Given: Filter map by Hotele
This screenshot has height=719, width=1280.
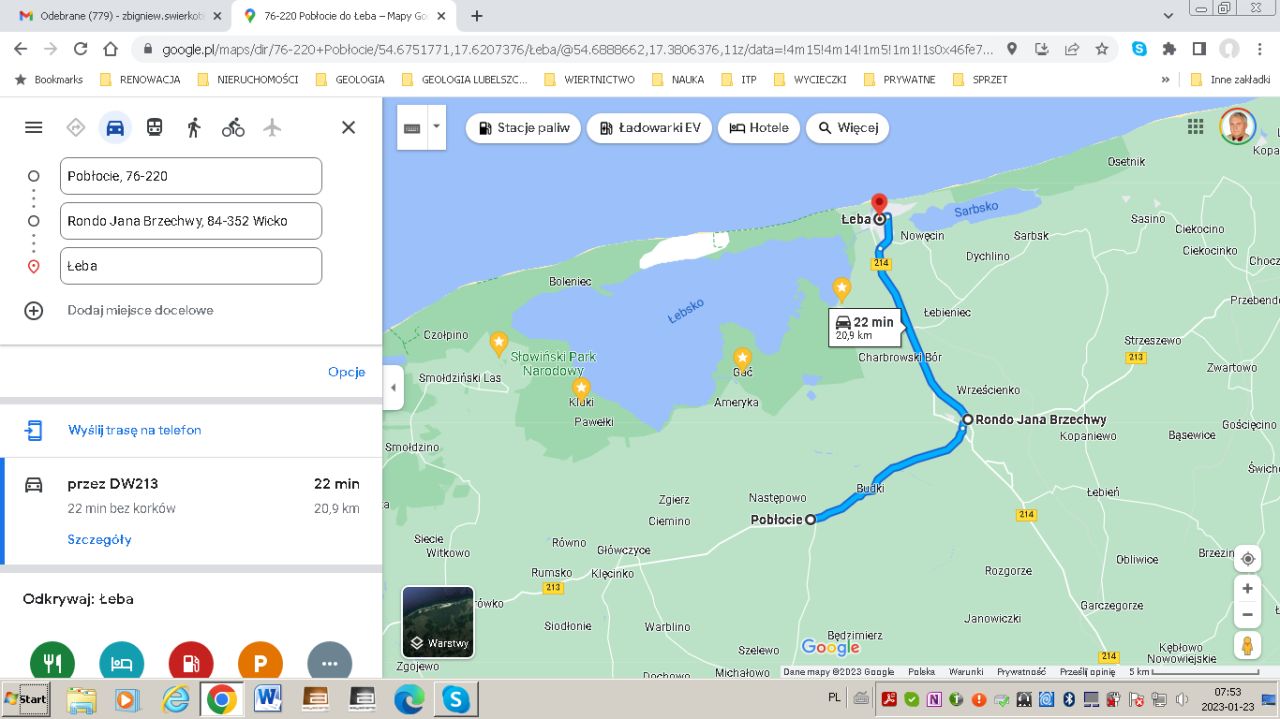Looking at the screenshot, I should 759,128.
